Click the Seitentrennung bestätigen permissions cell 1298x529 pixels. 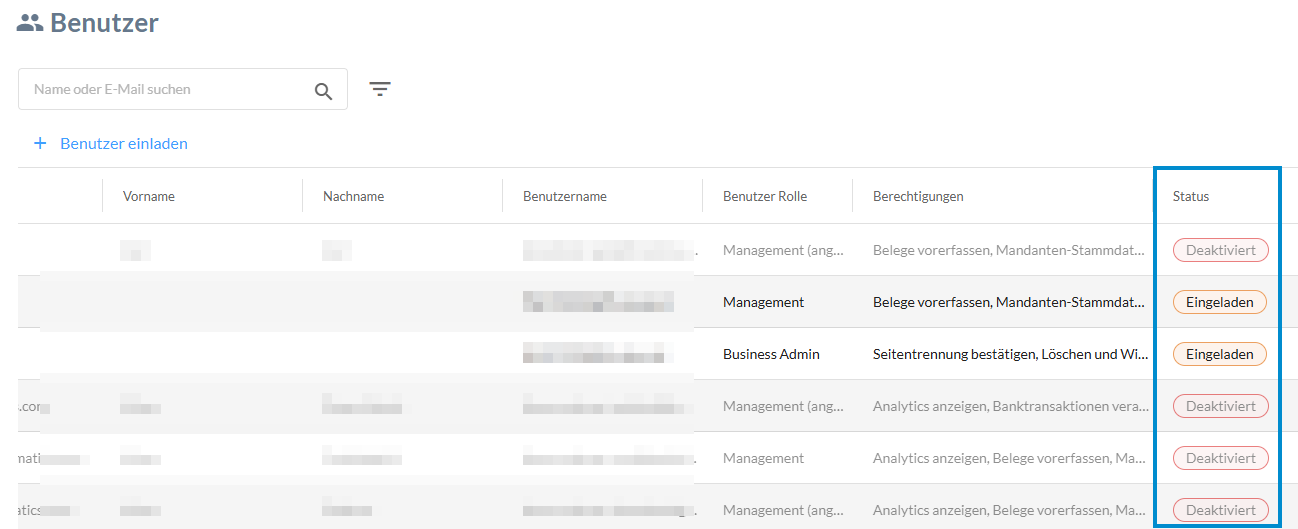(1009, 354)
